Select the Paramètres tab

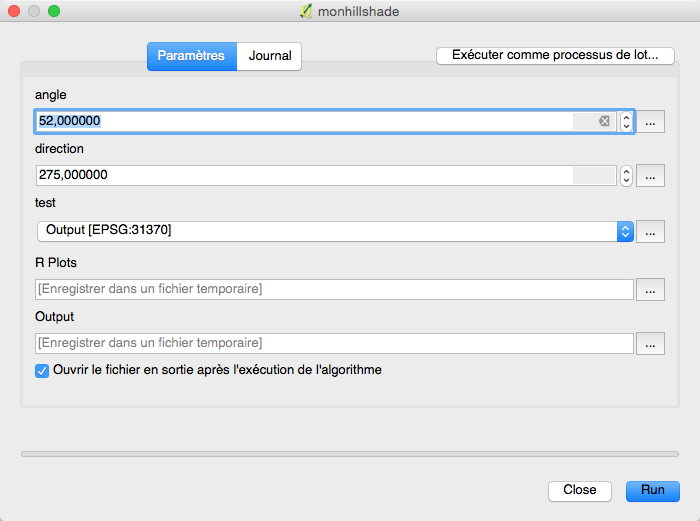click(191, 56)
